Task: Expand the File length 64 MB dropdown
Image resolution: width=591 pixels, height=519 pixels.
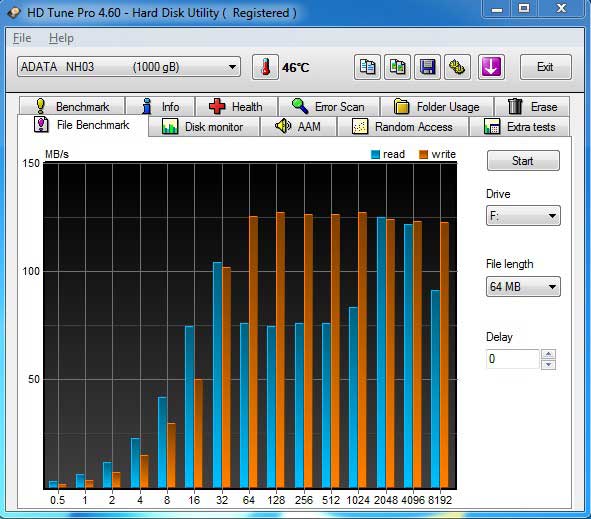Action: 523,287
